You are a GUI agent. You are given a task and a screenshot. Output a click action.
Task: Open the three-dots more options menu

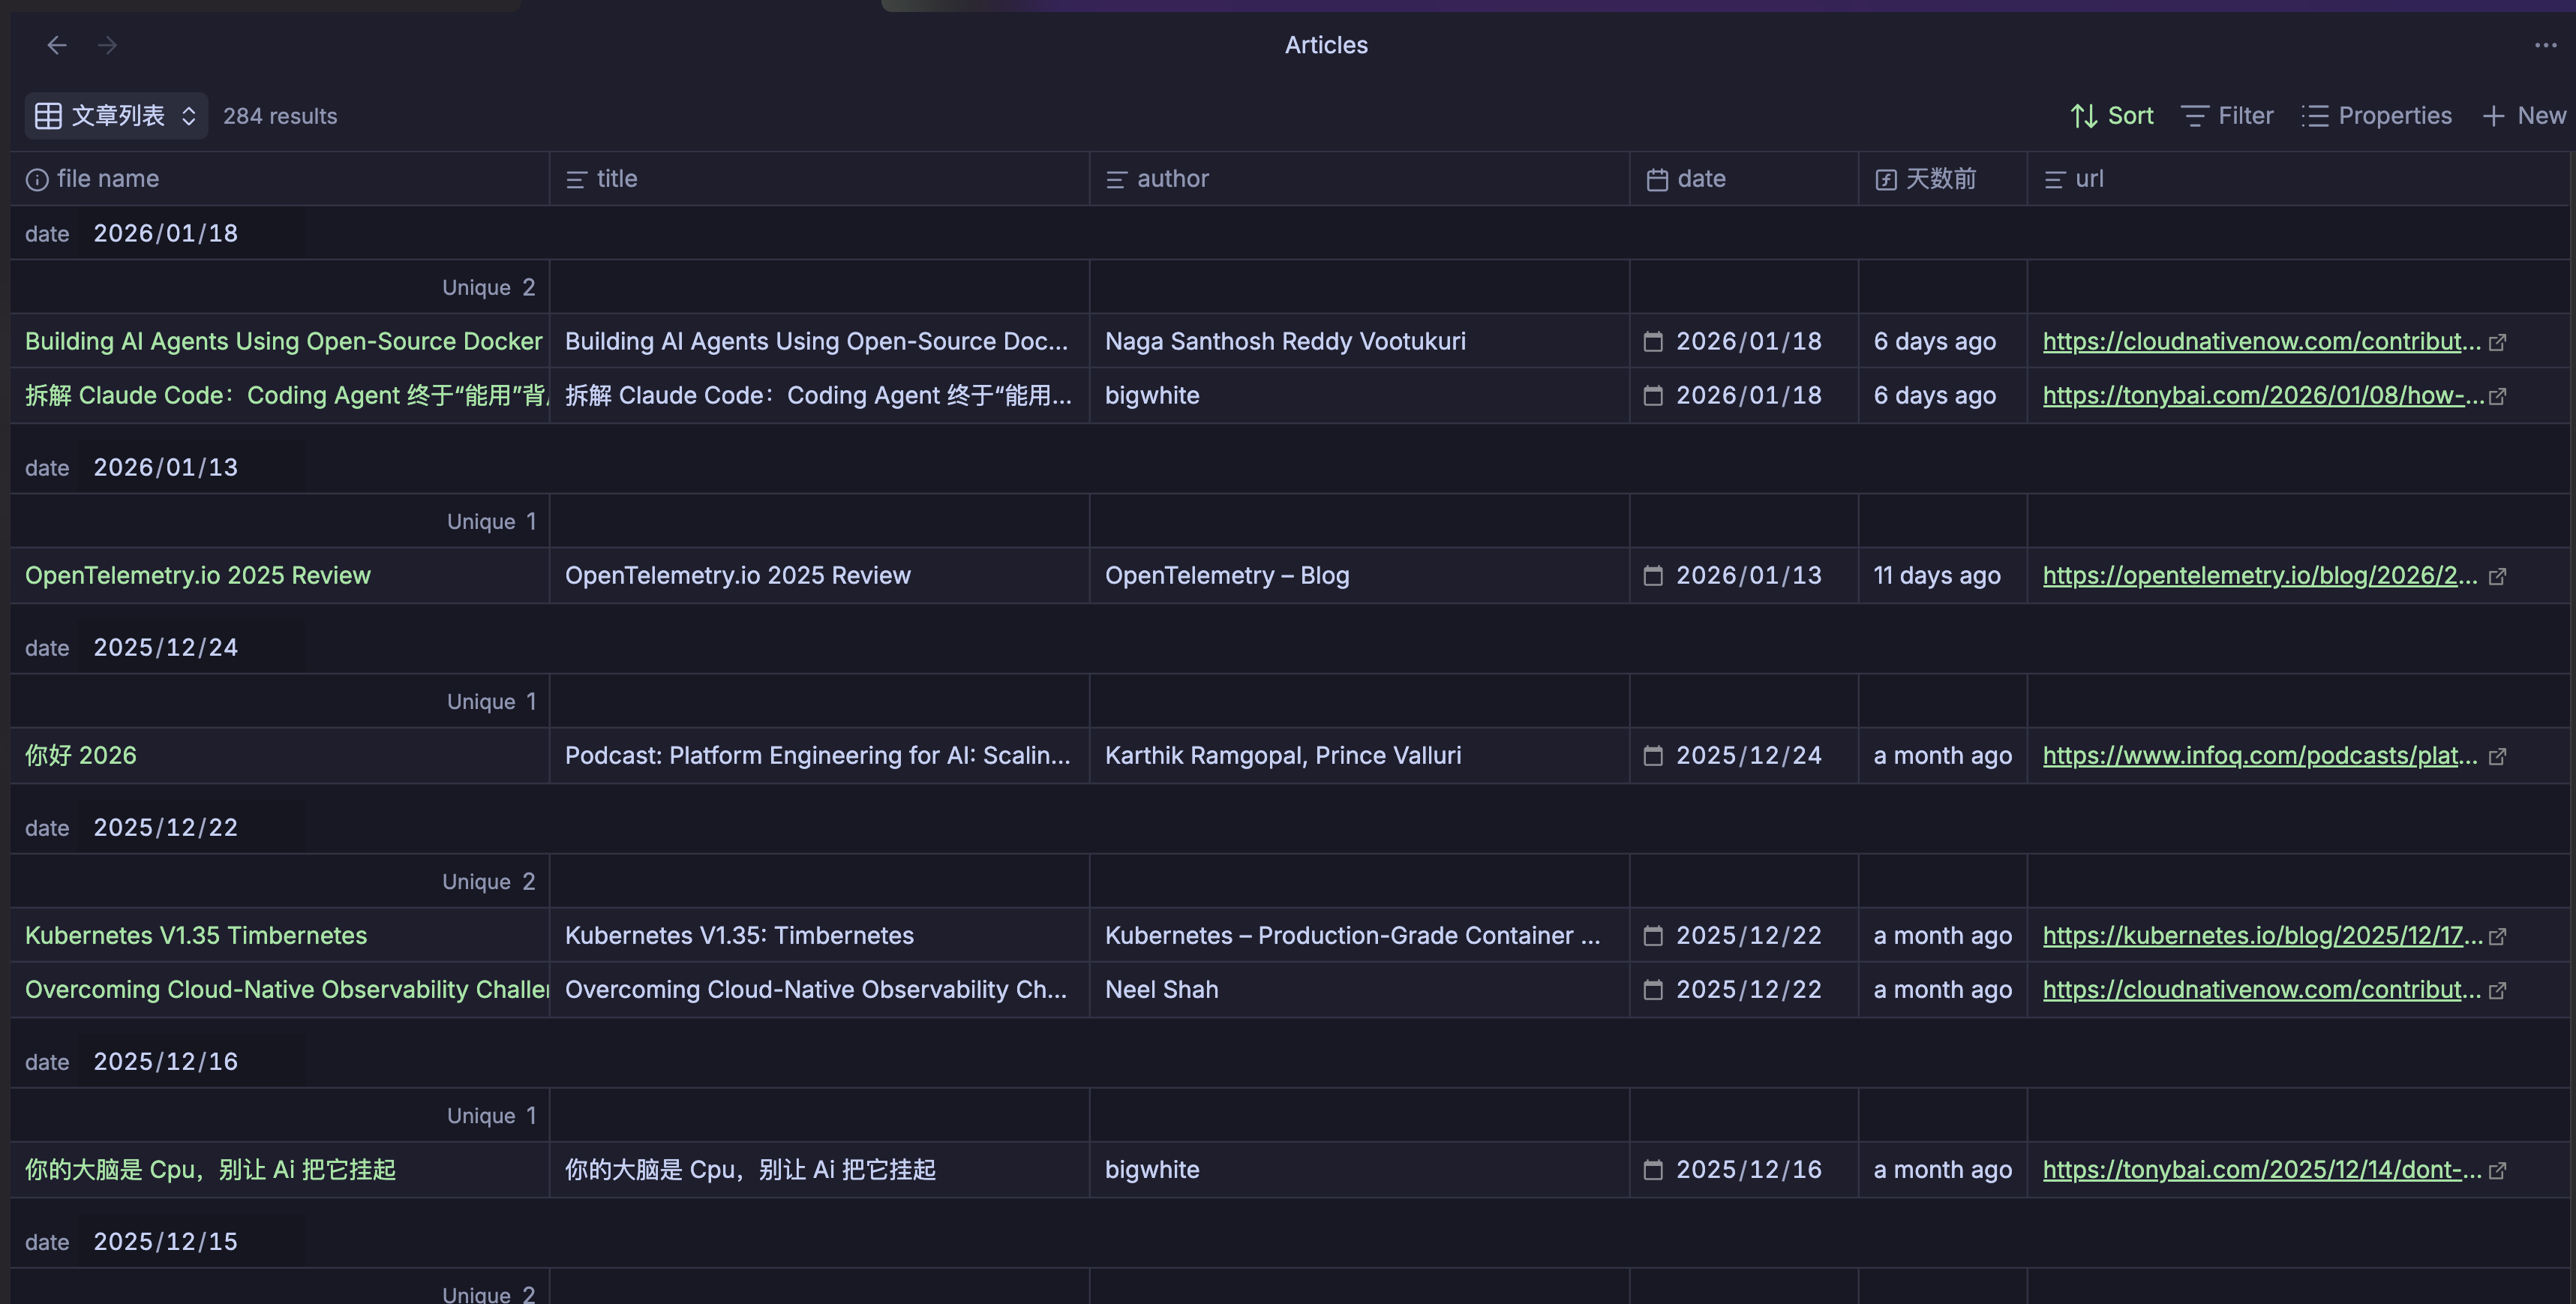coord(2545,45)
